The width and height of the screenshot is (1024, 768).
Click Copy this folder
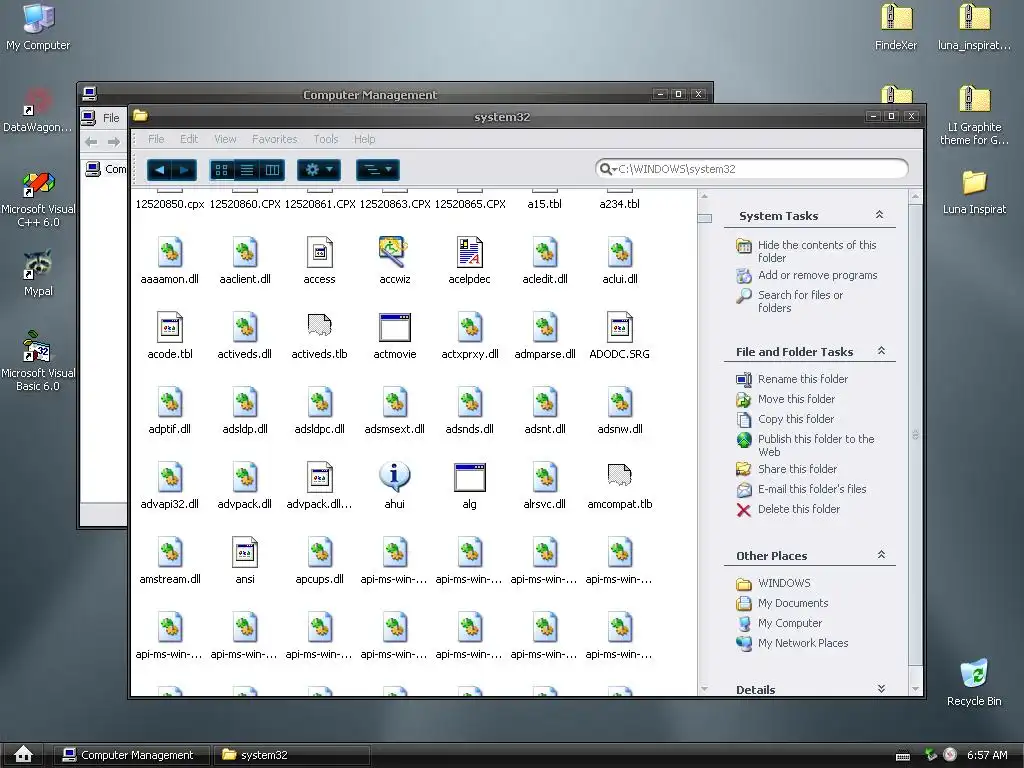tap(795, 419)
